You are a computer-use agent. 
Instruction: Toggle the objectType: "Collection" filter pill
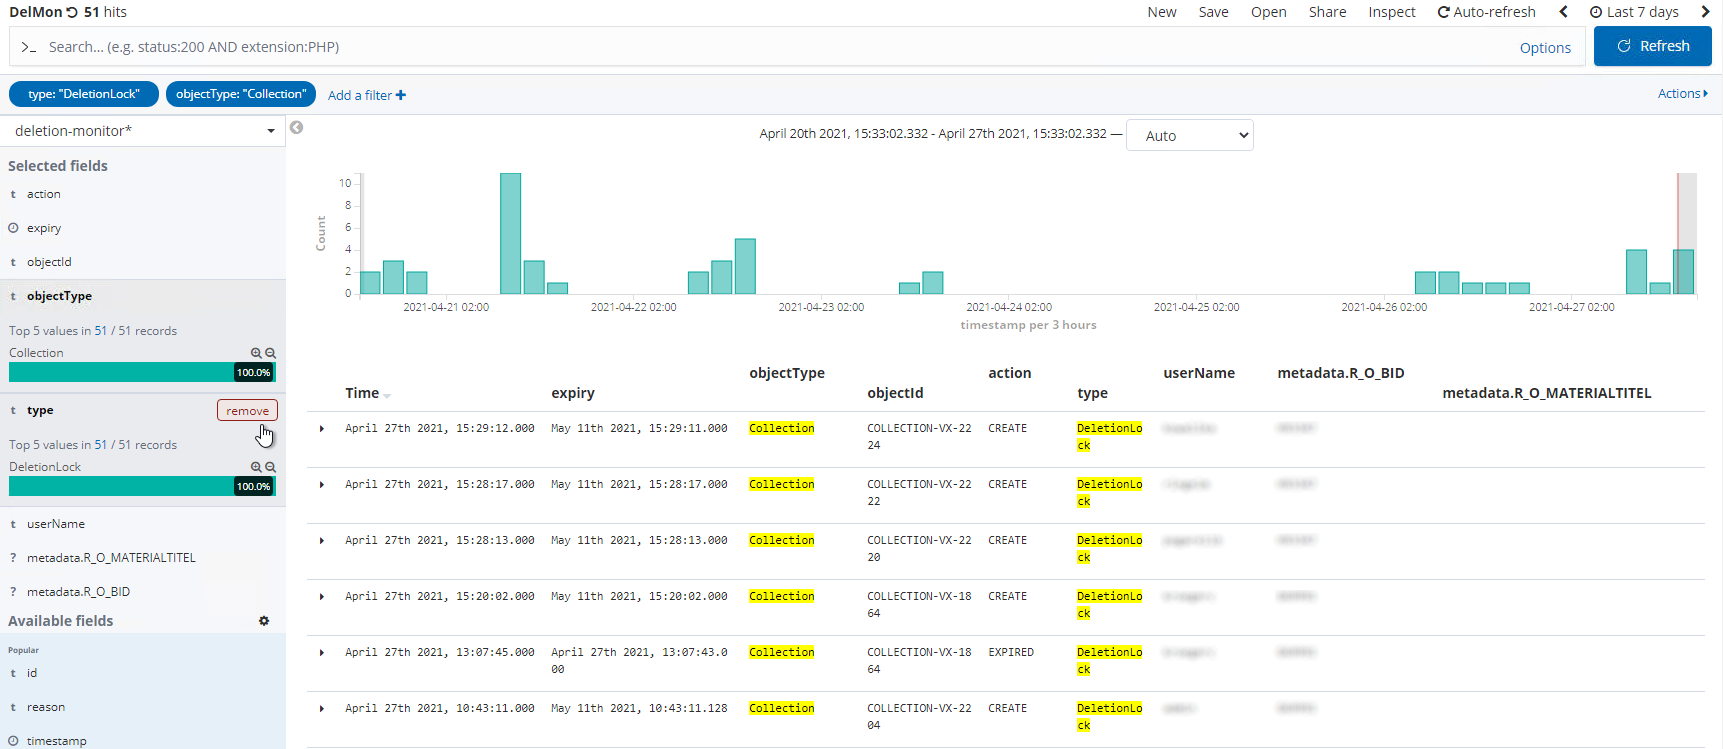click(241, 94)
